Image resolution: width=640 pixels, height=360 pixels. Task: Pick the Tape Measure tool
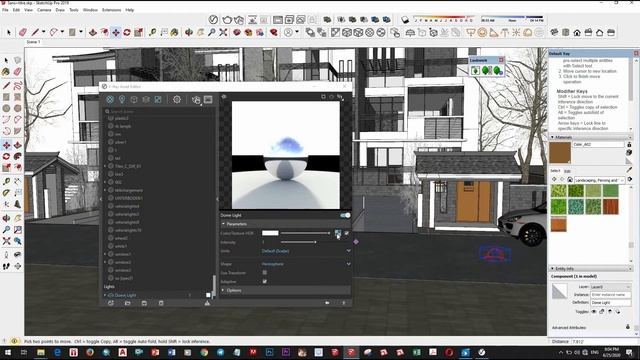(153, 32)
